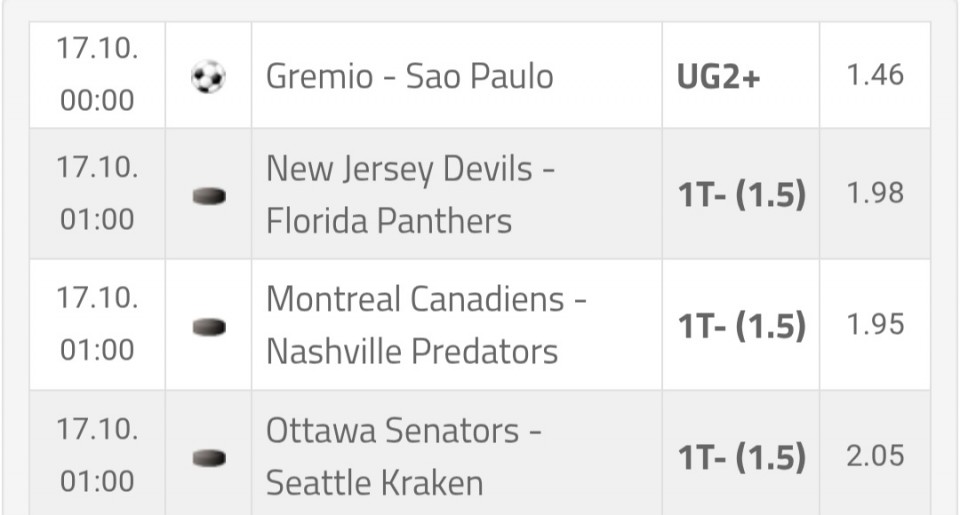Open Ottawa Senators - Seattle Kraken match
Viewport: 960px width, 515px height.
pos(404,457)
